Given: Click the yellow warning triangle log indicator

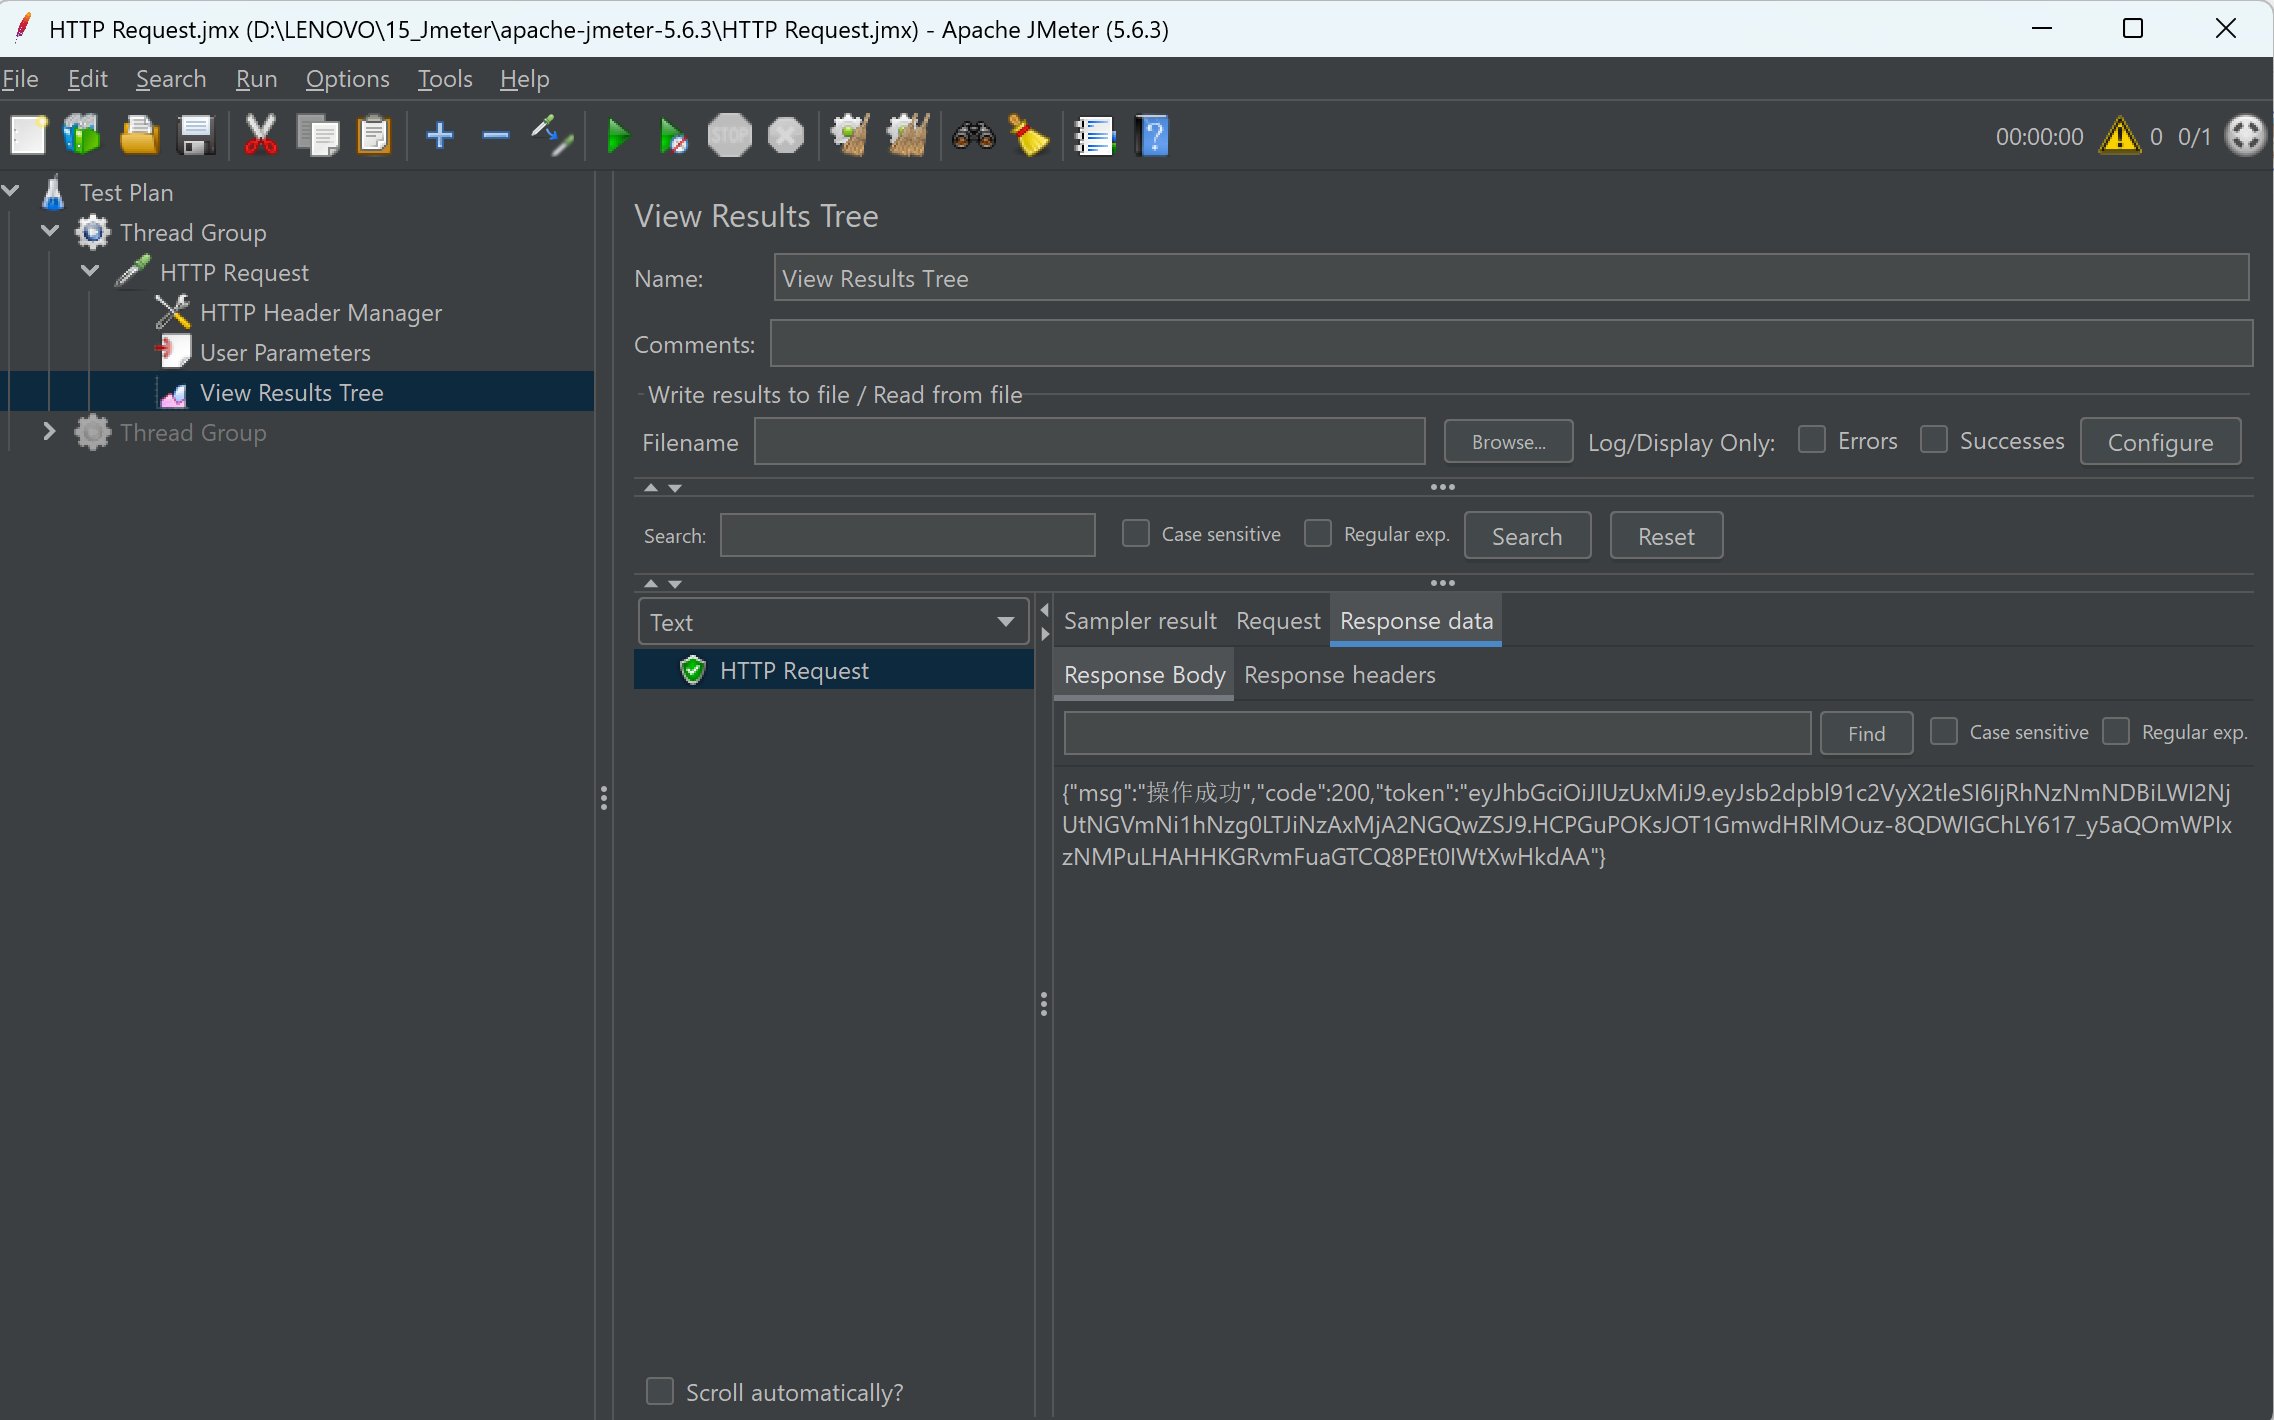Looking at the screenshot, I should (2119, 135).
